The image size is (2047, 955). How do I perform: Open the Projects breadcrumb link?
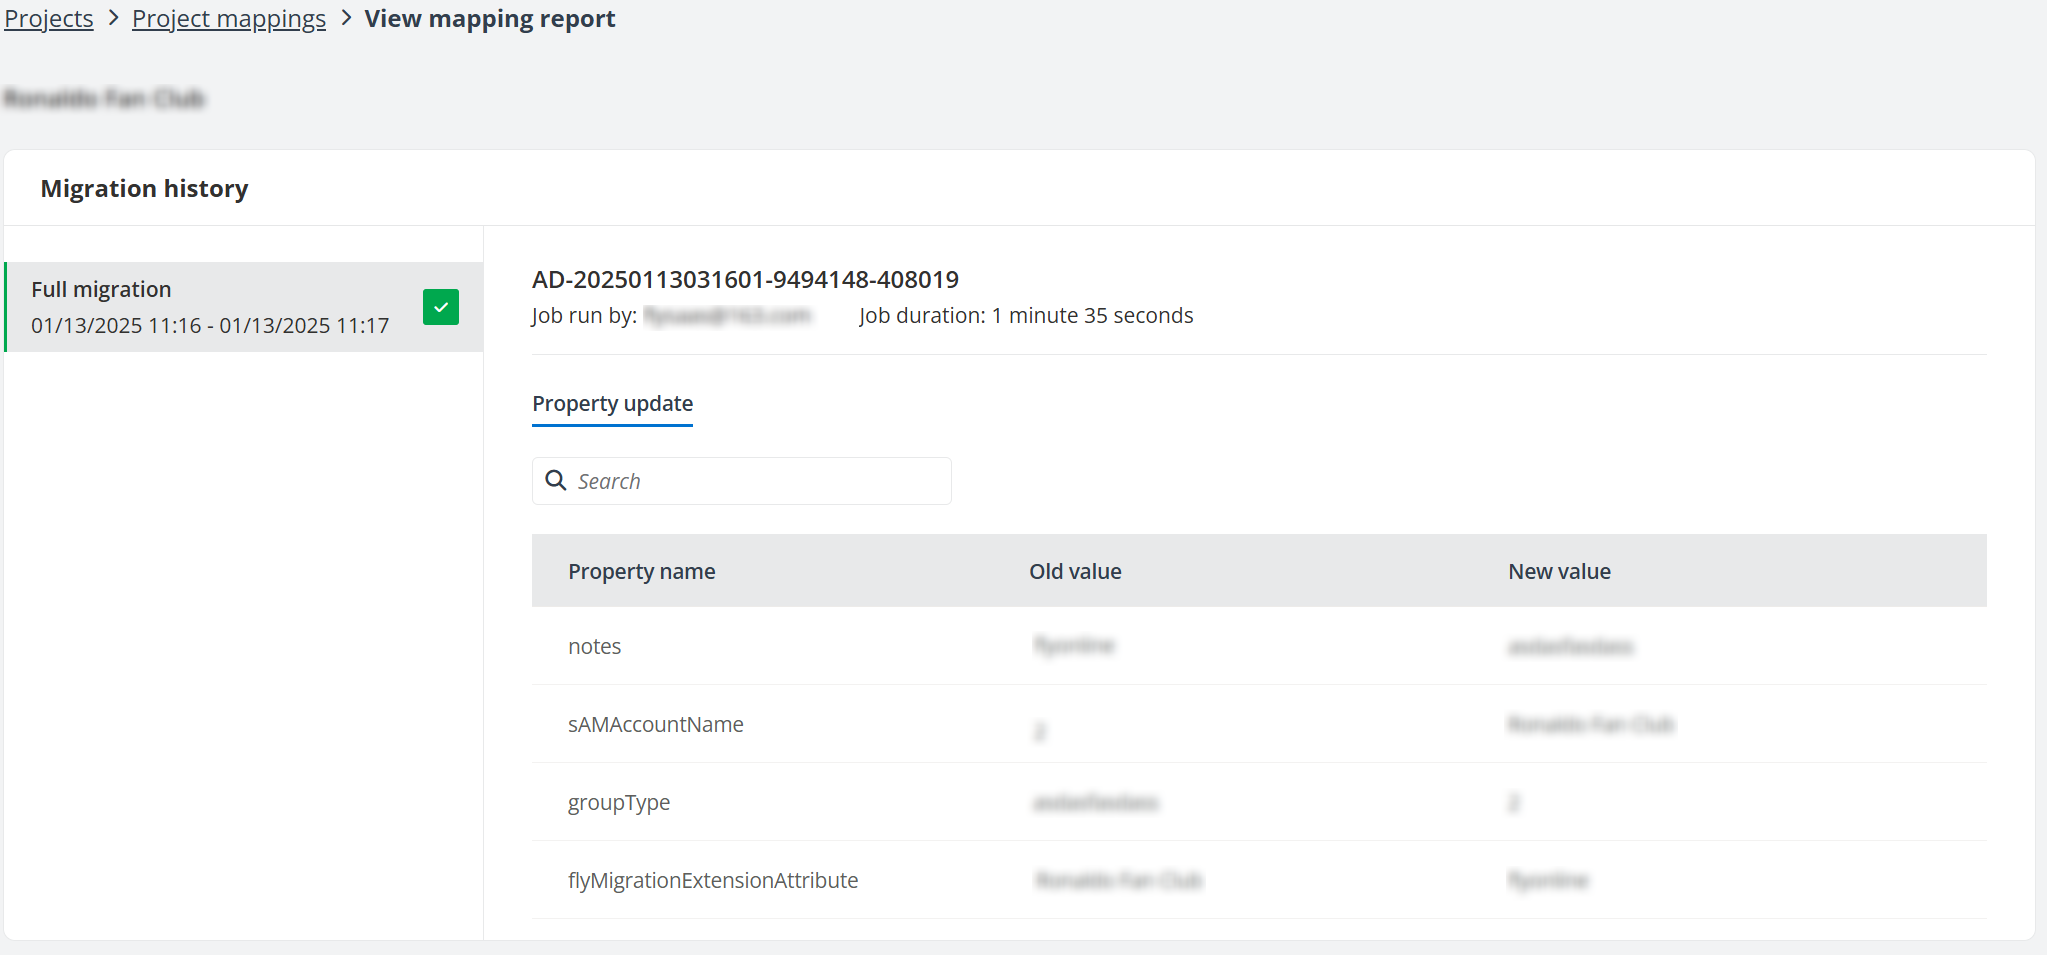49,19
